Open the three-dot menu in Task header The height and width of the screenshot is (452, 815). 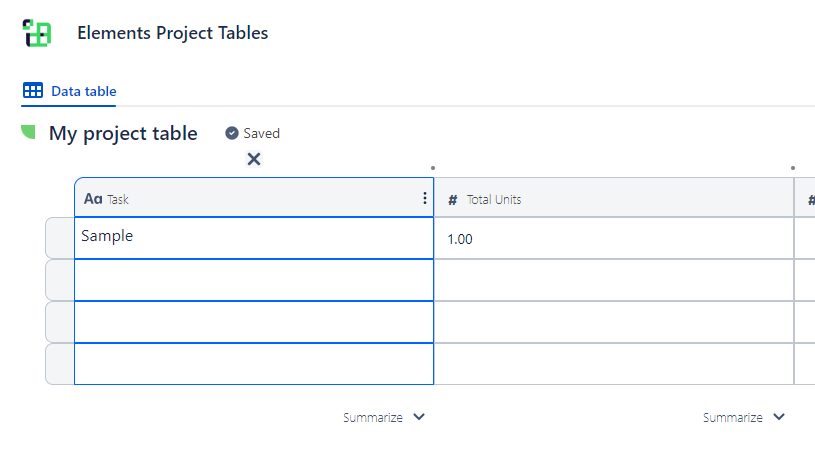coord(425,198)
